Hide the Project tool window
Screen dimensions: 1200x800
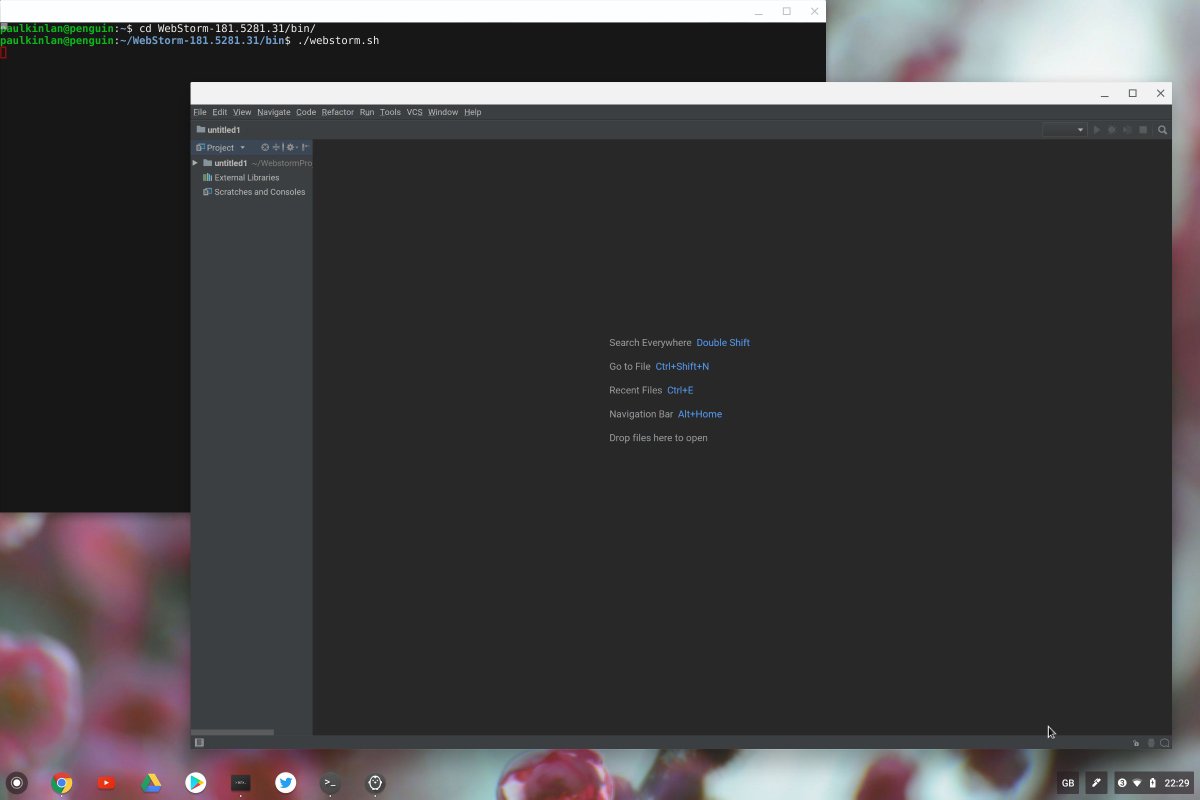304,147
